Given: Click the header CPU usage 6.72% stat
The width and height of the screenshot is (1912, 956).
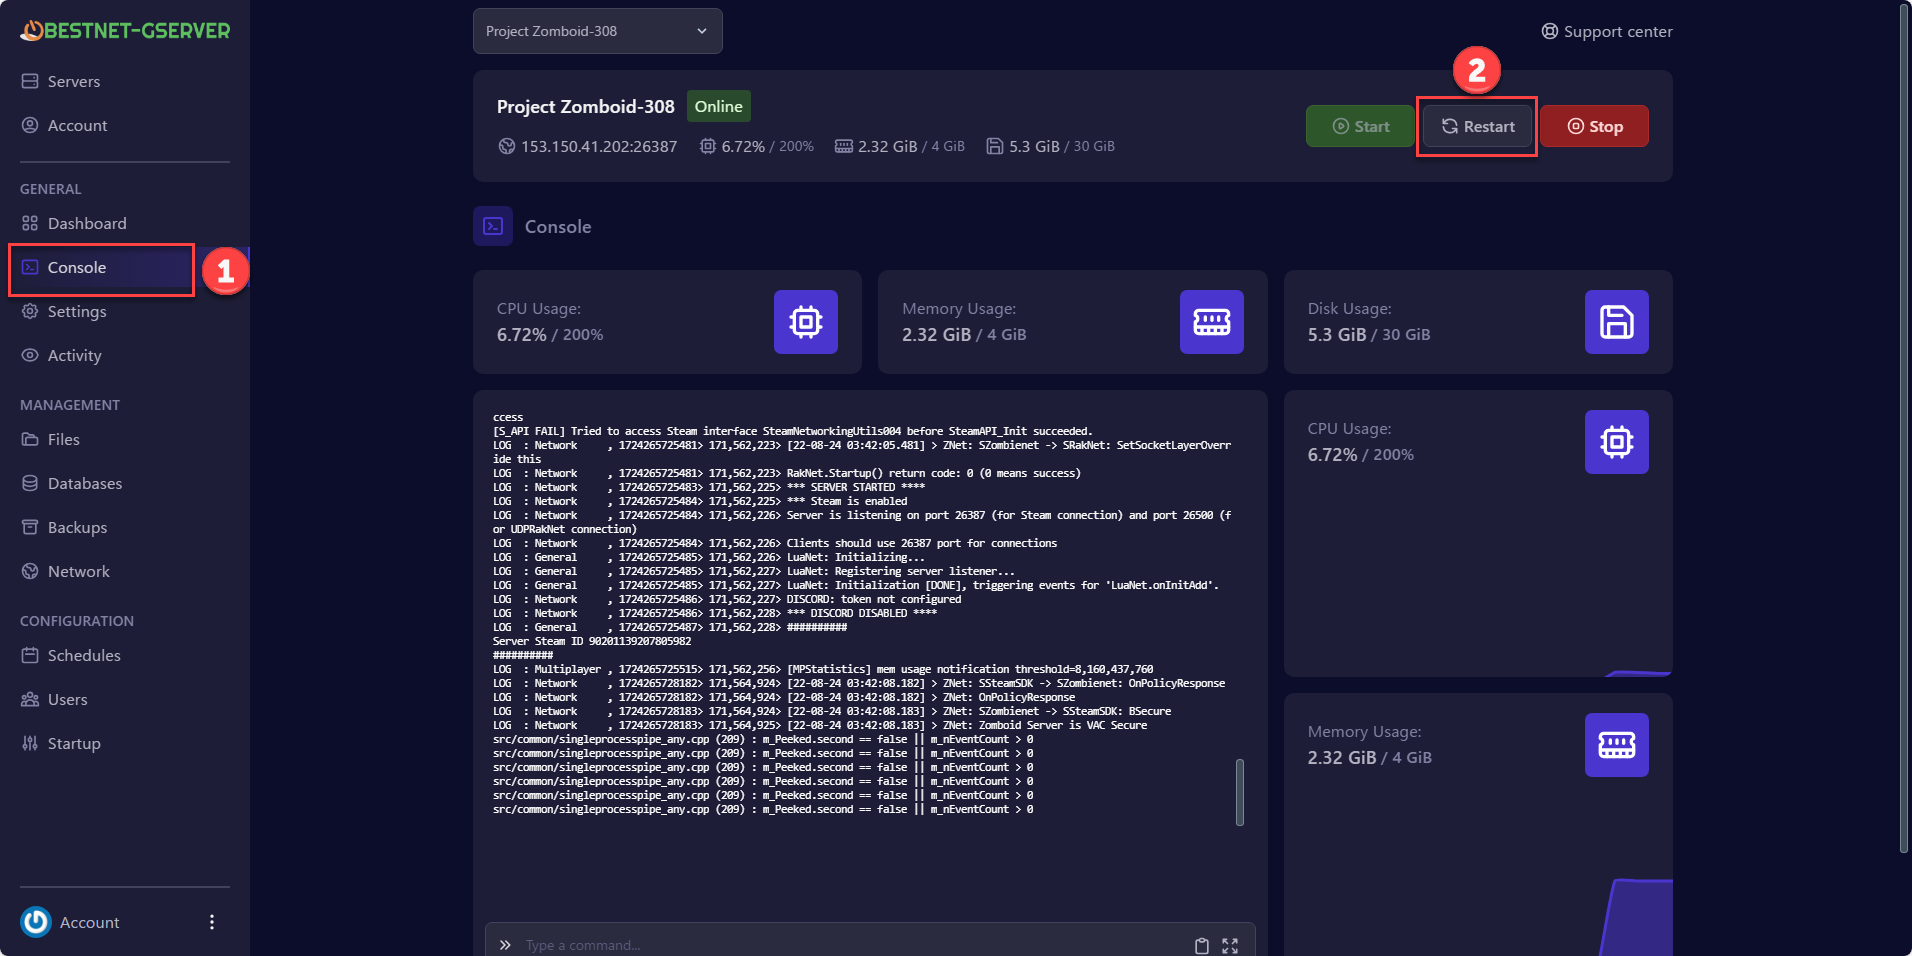Looking at the screenshot, I should 757,146.
